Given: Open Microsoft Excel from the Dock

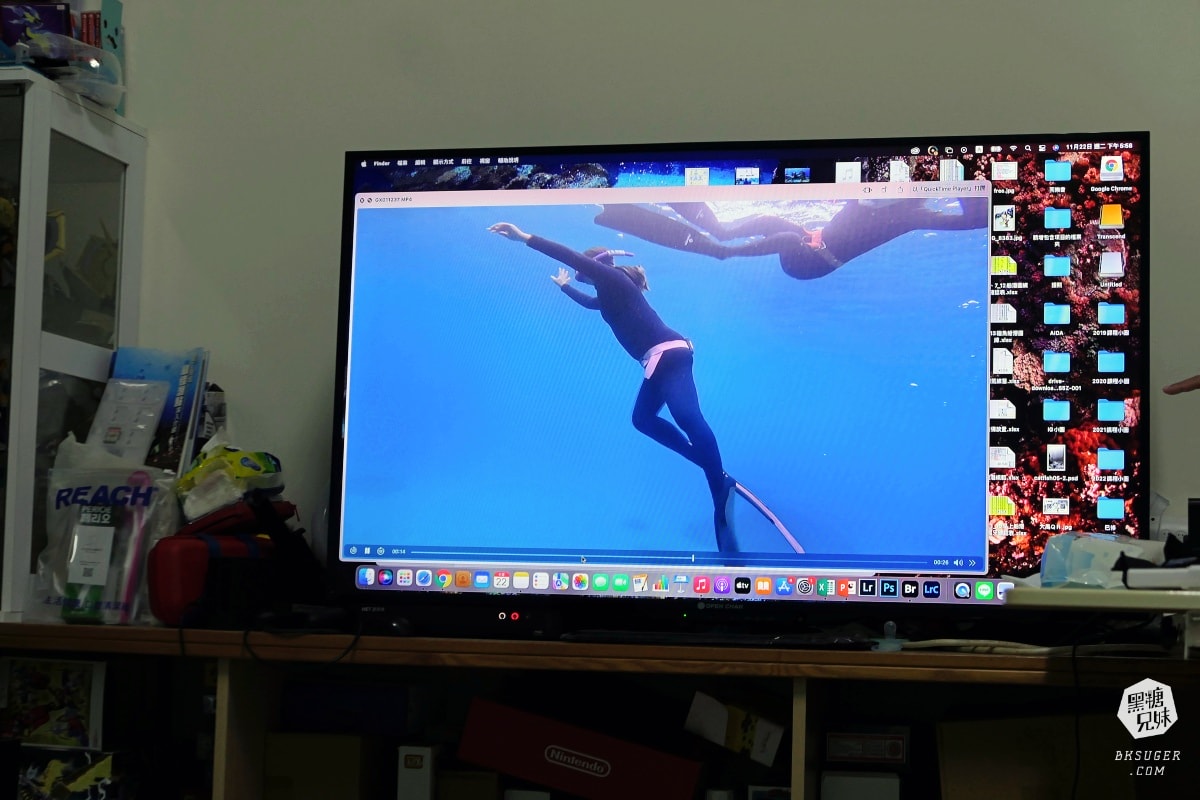Looking at the screenshot, I should click(825, 587).
